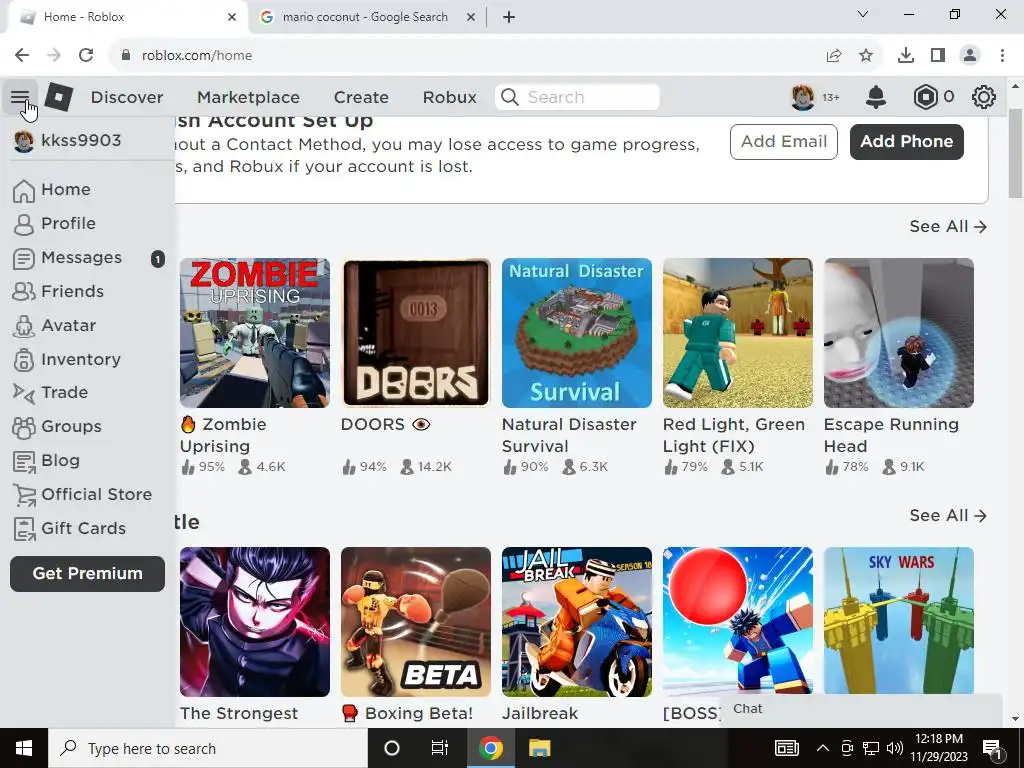Click the page vertical scrollbar thumb
This screenshot has height=768, width=1024.
point(1015,153)
